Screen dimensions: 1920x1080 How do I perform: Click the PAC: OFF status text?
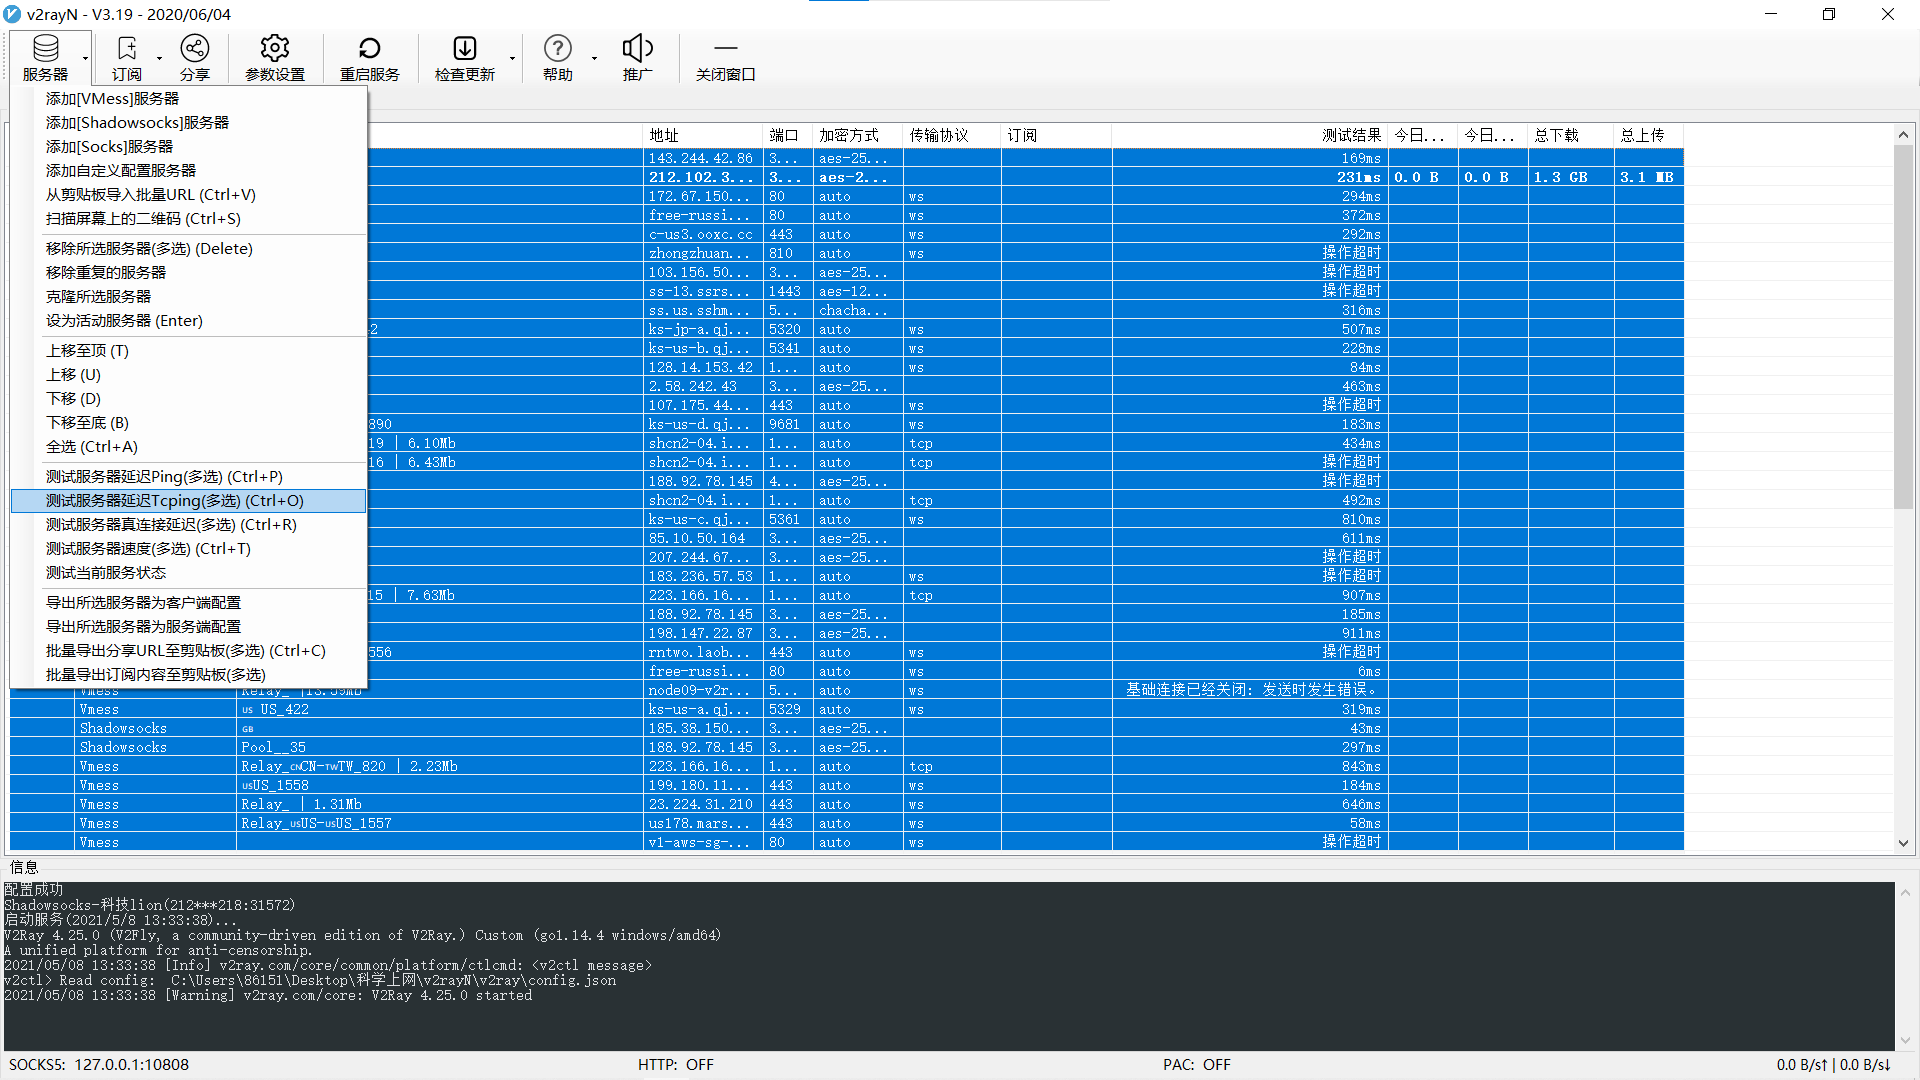coord(1197,1065)
